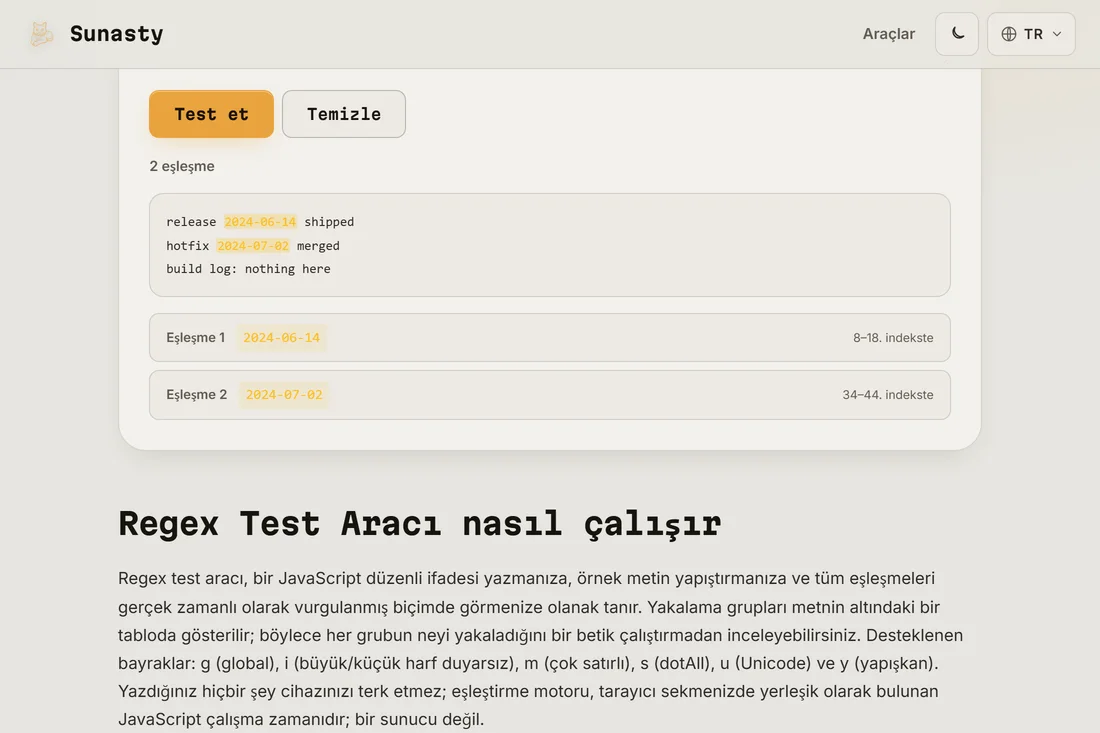Open the TR language dropdown
The image size is (1100, 733).
tap(1031, 34)
